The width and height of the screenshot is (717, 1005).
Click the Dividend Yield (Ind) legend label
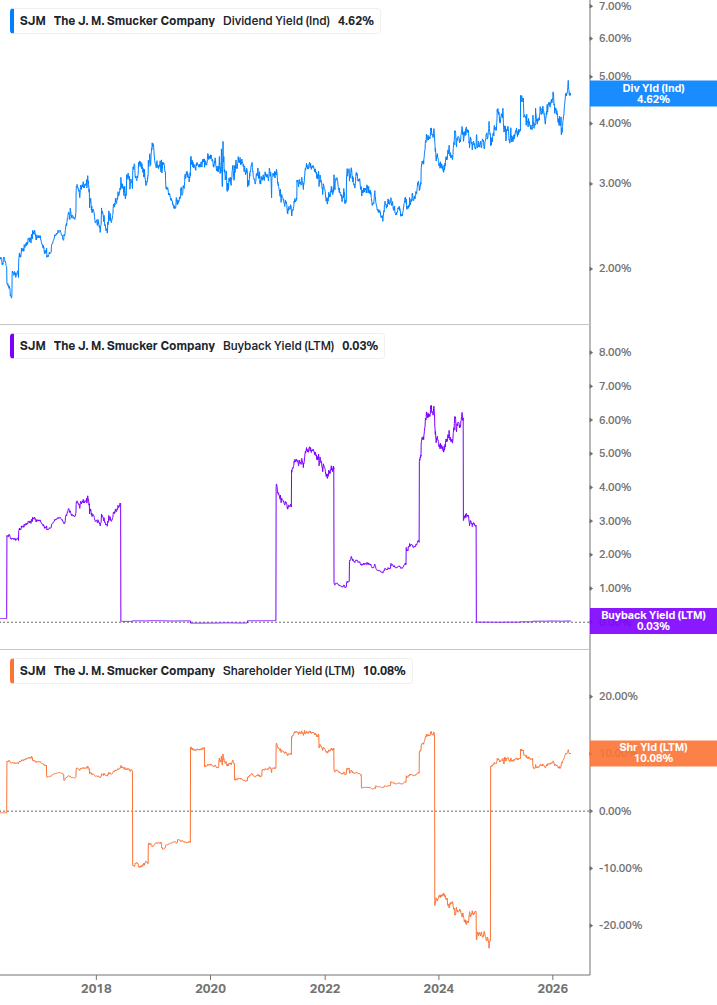tap(276, 21)
